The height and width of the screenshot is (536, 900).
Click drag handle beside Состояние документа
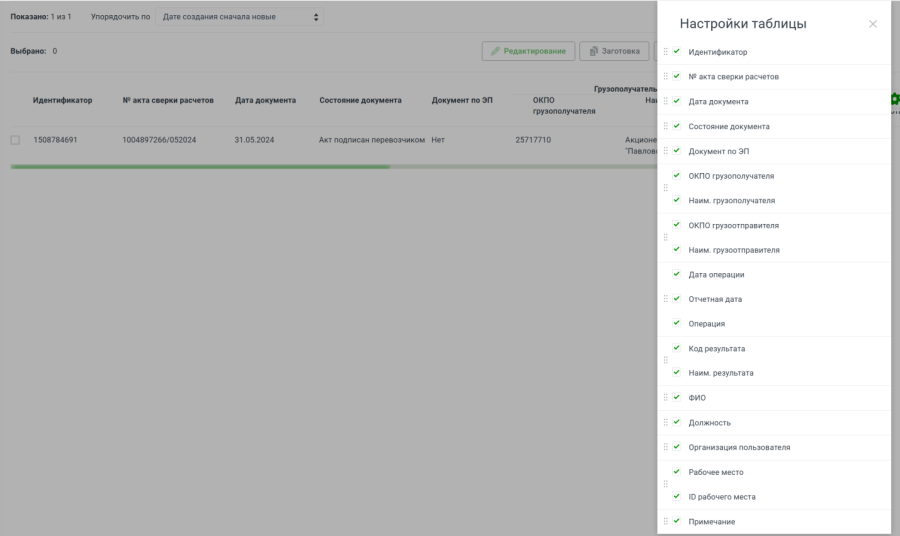click(x=666, y=126)
